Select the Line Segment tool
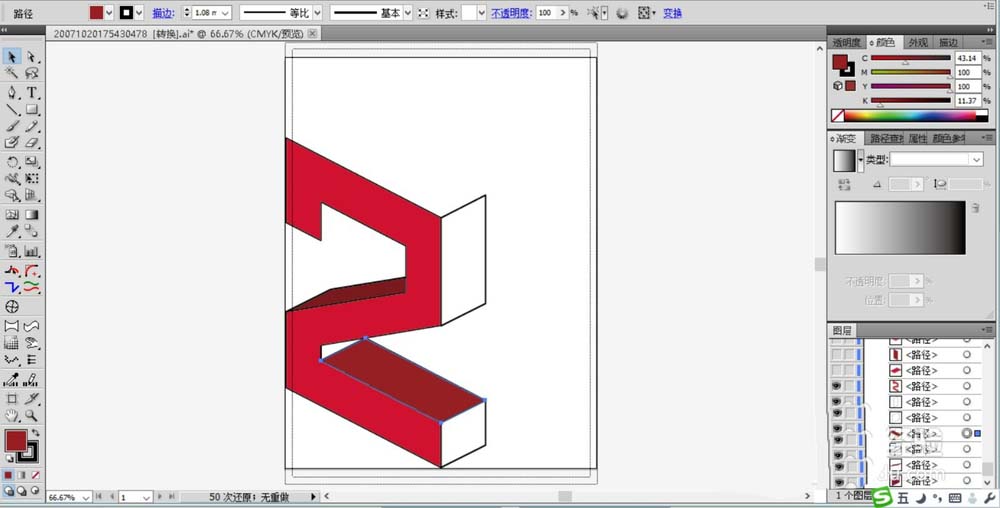The image size is (1000, 508). tap(11, 110)
